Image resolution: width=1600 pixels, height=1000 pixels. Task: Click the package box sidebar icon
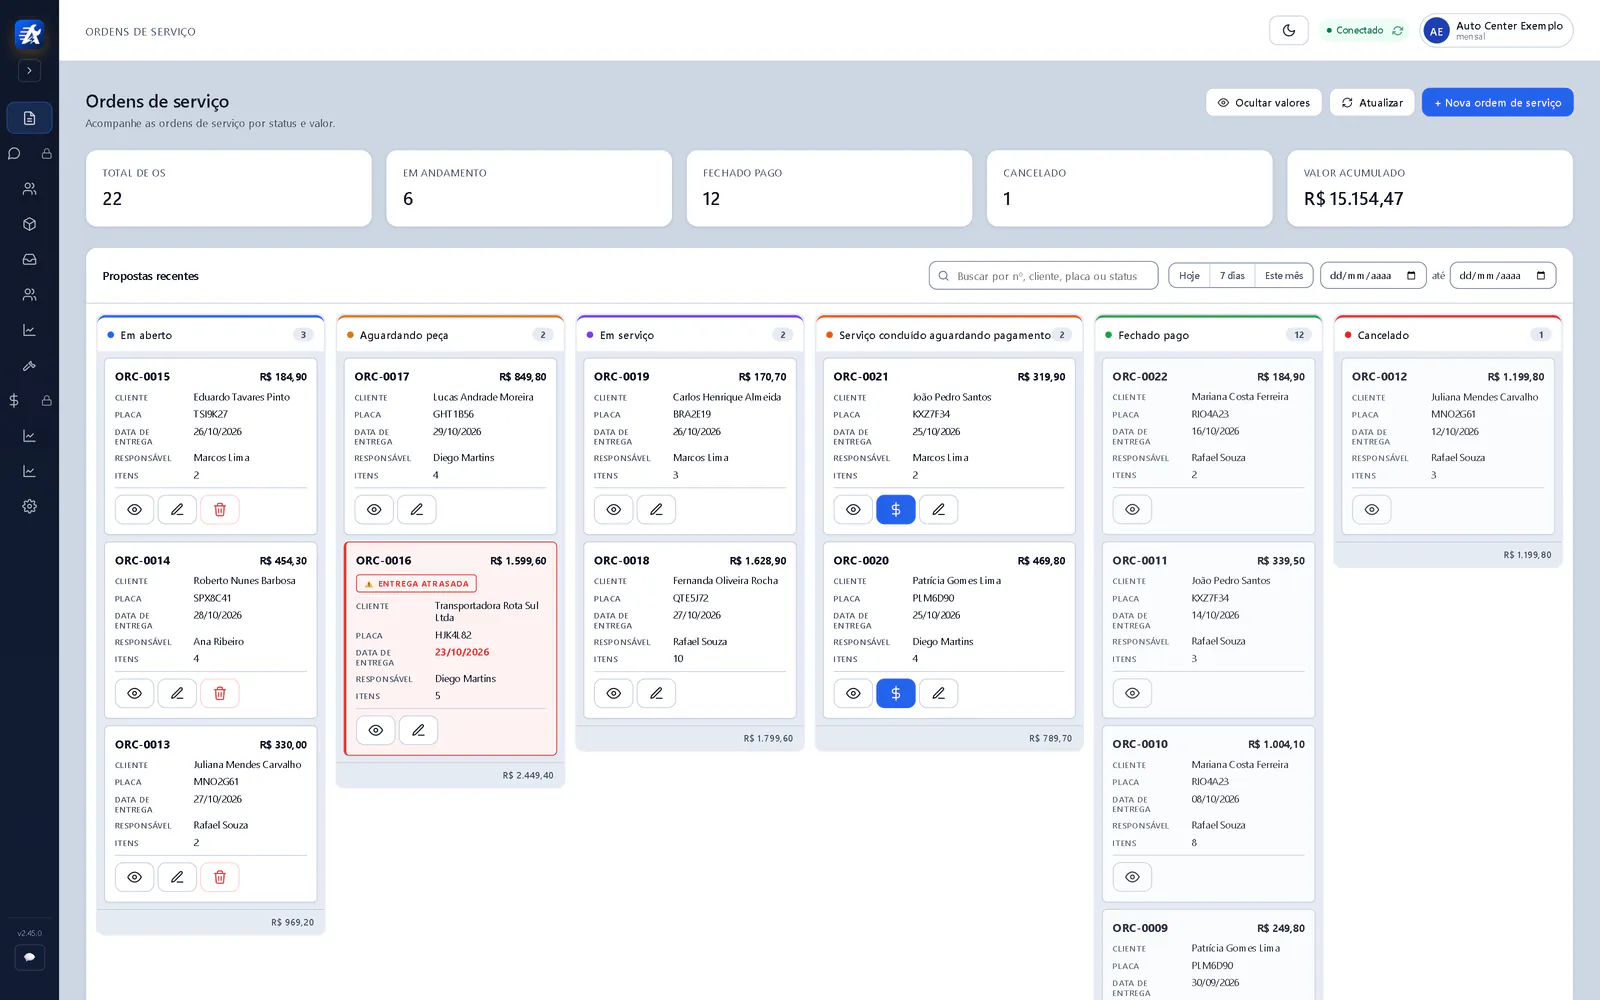point(29,224)
